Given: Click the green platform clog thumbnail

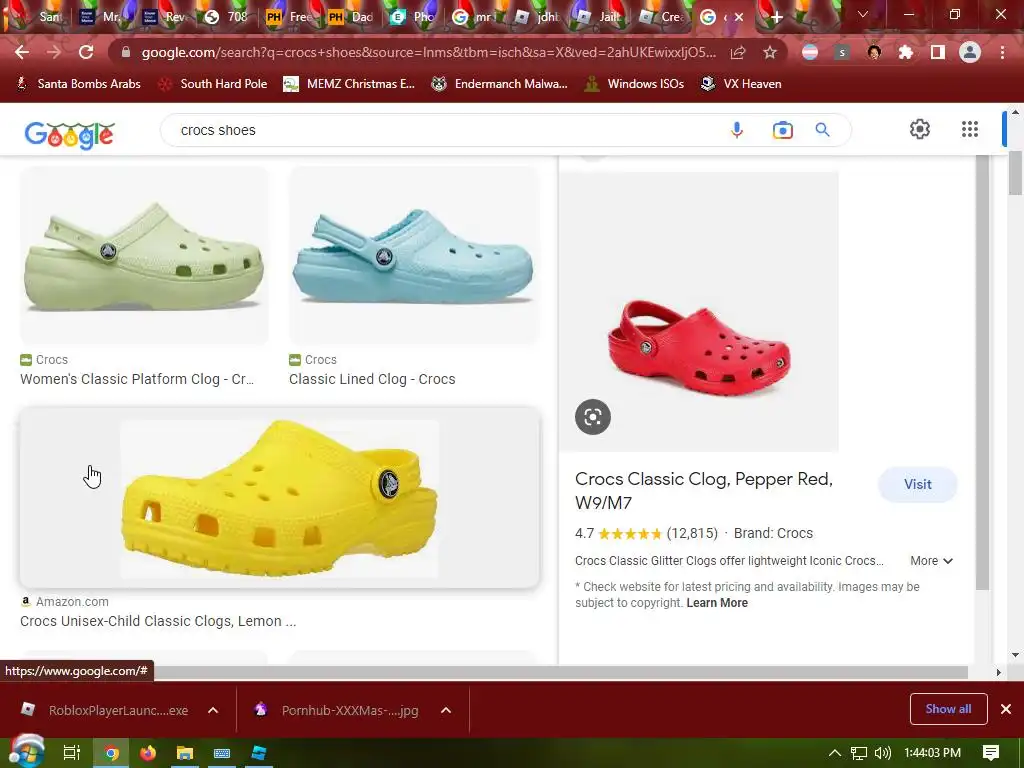Looking at the screenshot, I should pos(144,255).
